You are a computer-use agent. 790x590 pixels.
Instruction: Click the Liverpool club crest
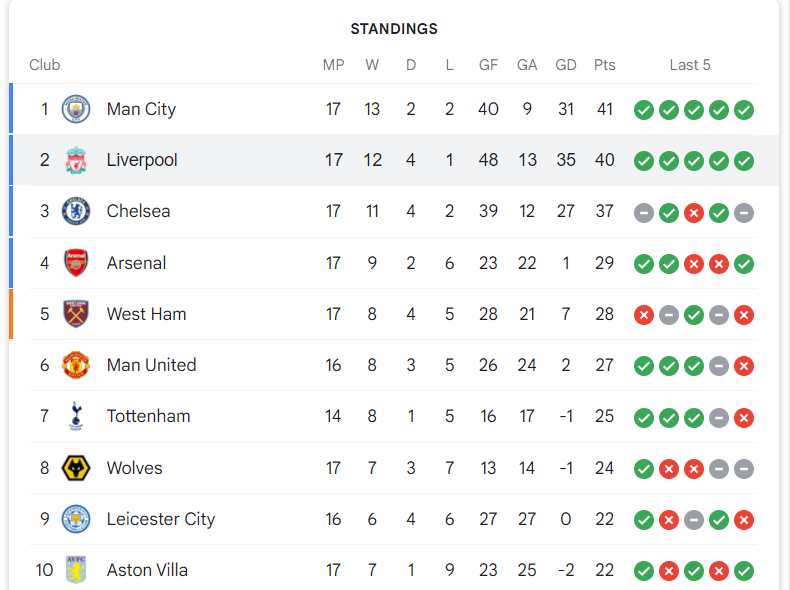(x=76, y=160)
